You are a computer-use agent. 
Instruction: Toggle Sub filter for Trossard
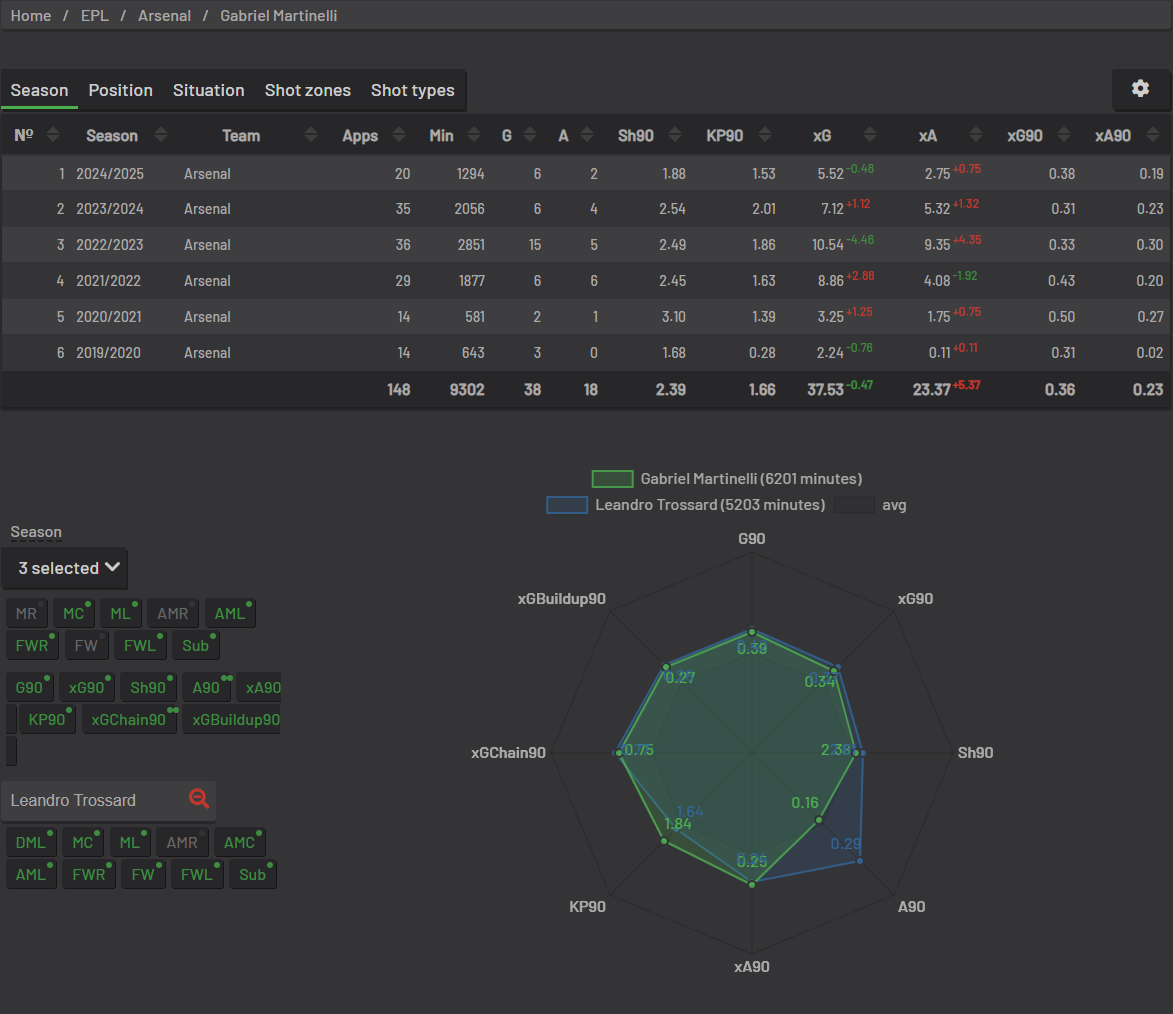point(253,875)
